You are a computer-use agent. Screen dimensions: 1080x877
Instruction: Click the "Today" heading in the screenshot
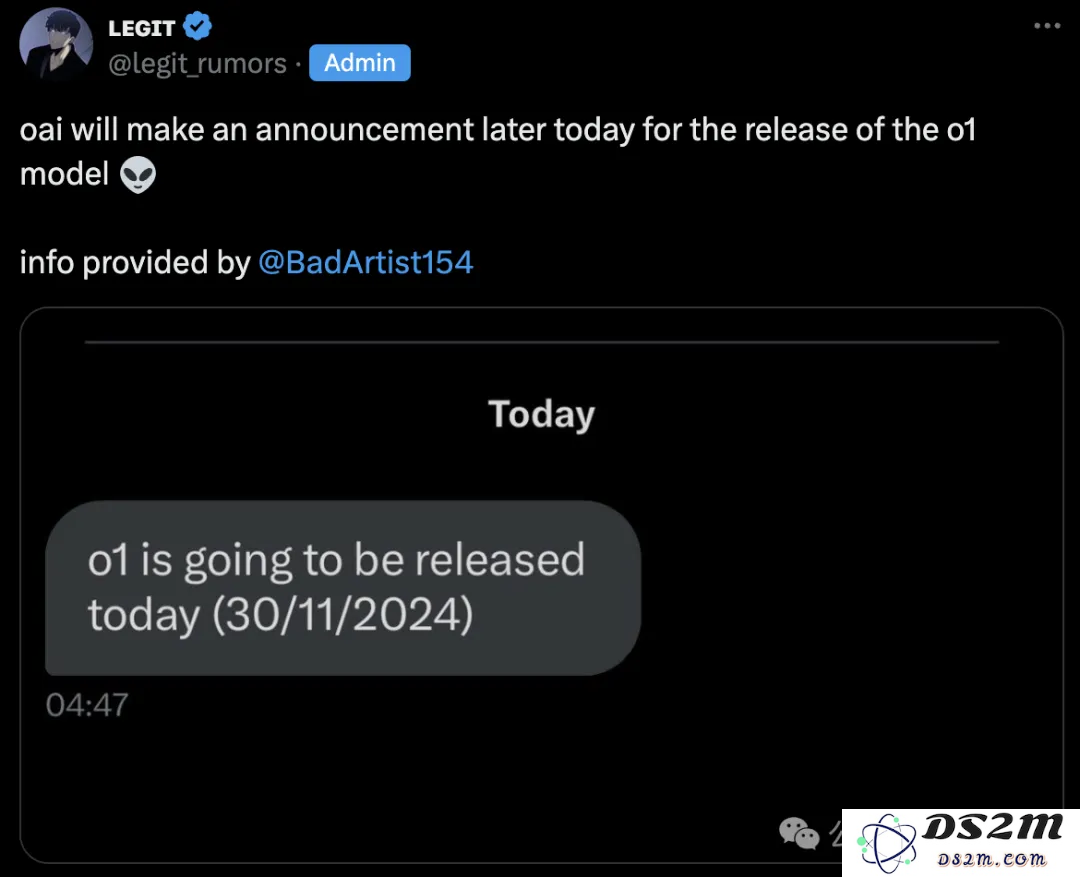541,414
